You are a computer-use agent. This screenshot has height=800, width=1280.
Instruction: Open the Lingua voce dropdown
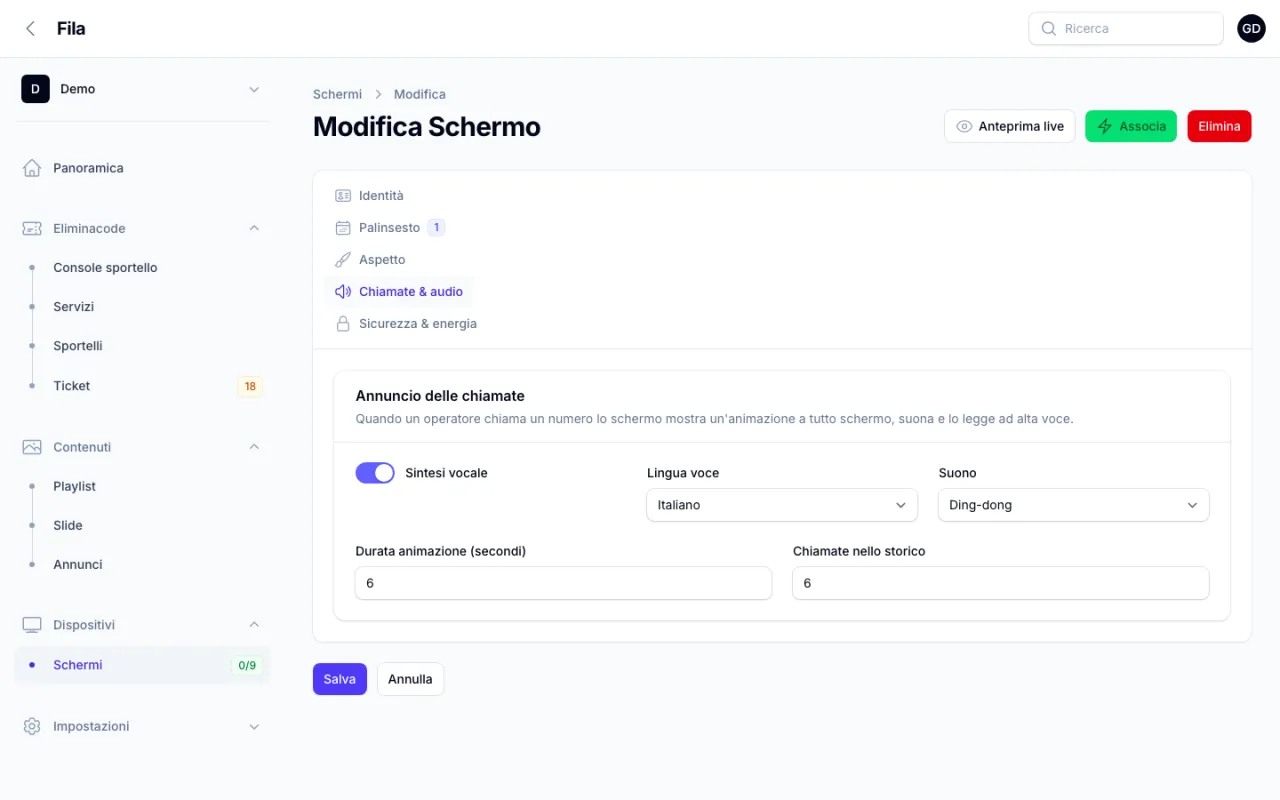pyautogui.click(x=782, y=505)
